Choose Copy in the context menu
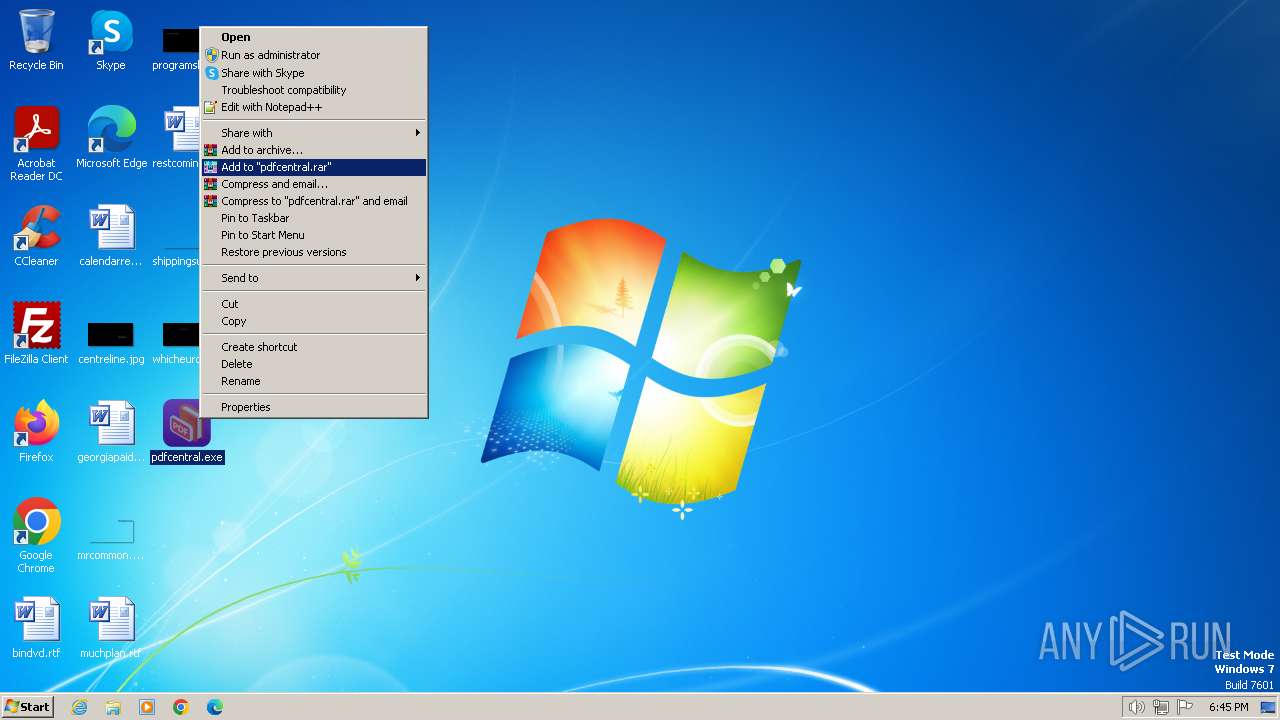The width and height of the screenshot is (1280, 720). point(314,321)
